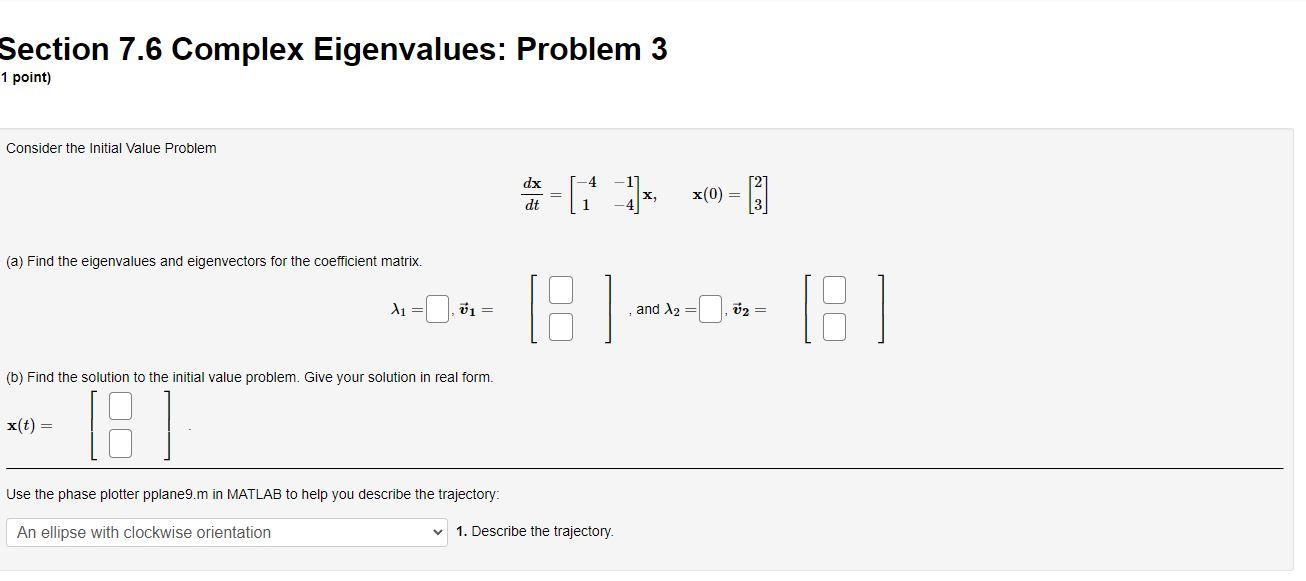Click part (a) instruction text about eigenvalues

215,260
